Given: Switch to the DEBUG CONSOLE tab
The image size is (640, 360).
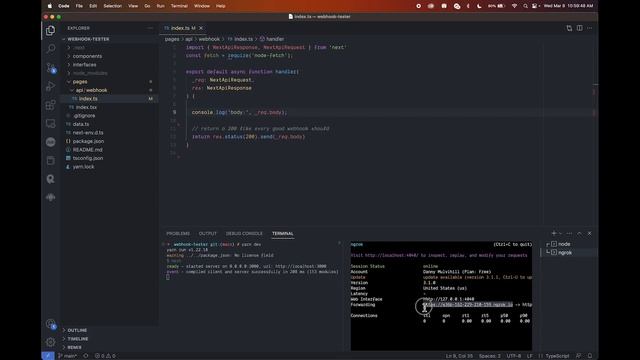Looking at the screenshot, I should [244, 233].
